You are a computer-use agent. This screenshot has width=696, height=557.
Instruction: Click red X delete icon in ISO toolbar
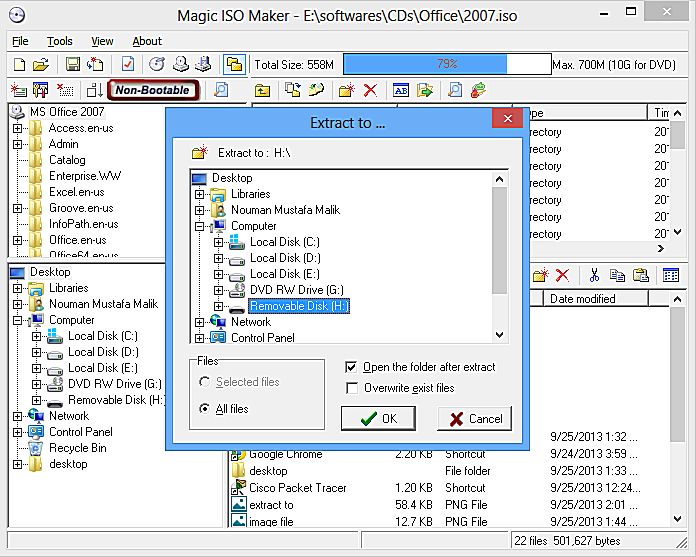click(370, 90)
